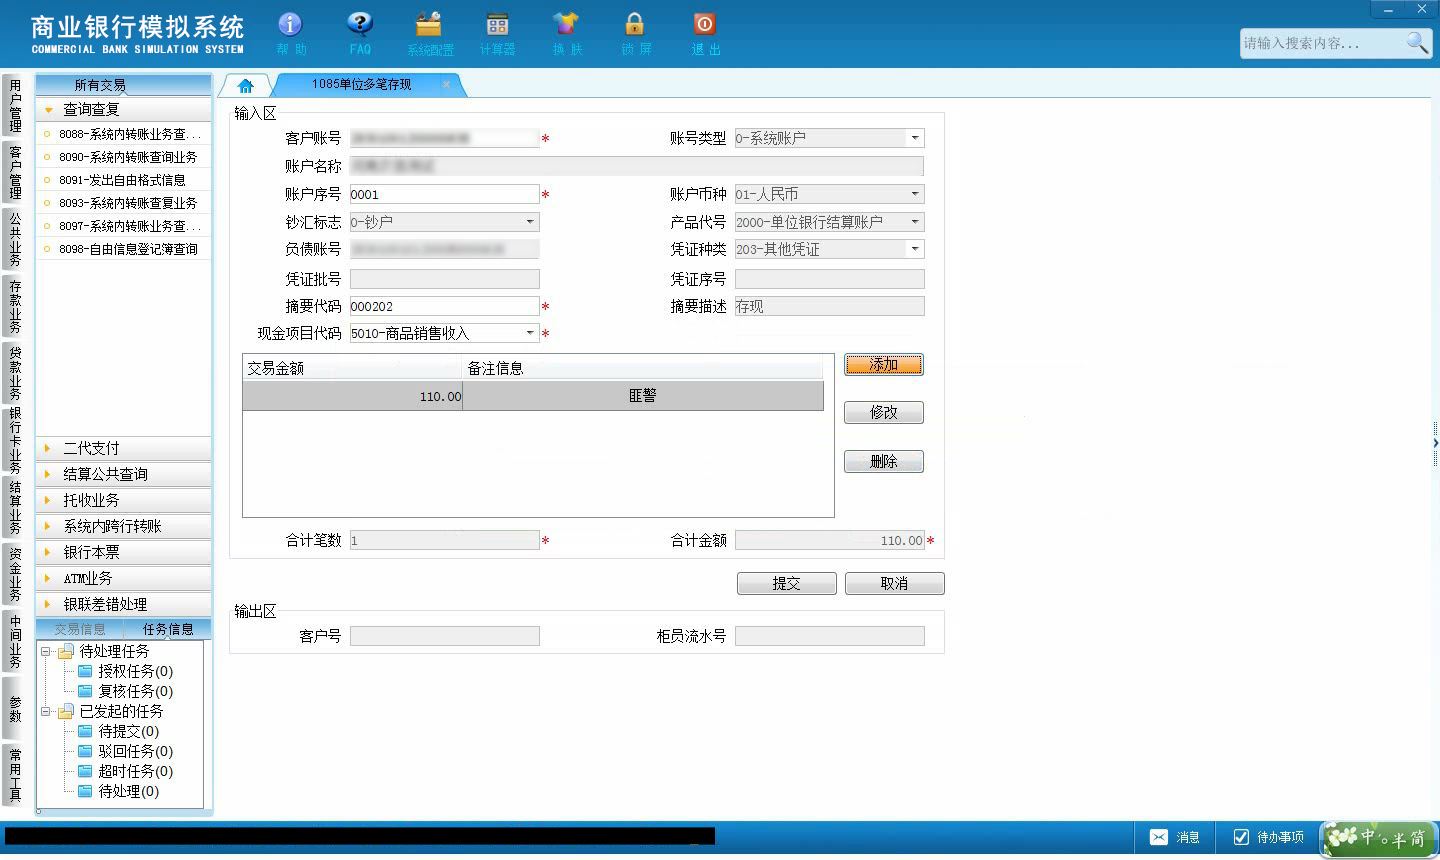Open the 产品代号 dropdown
This screenshot has height=860, width=1440.
(915, 222)
